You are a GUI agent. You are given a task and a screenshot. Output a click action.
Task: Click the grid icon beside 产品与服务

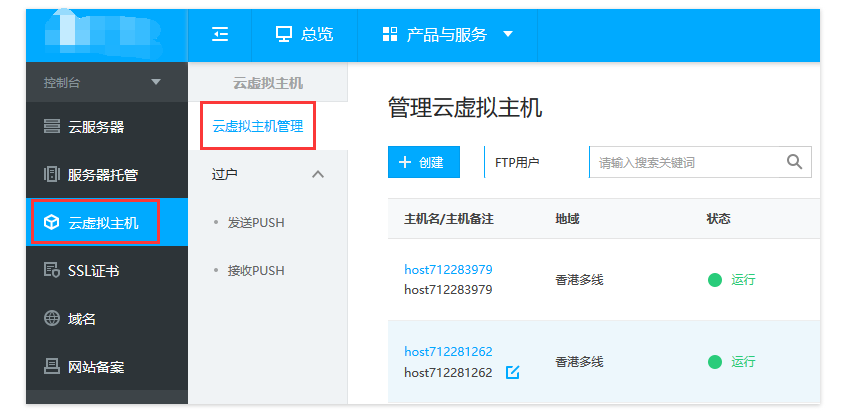click(x=390, y=35)
